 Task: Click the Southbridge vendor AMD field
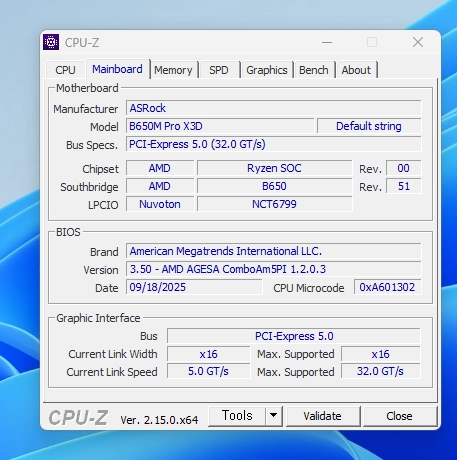pyautogui.click(x=160, y=186)
